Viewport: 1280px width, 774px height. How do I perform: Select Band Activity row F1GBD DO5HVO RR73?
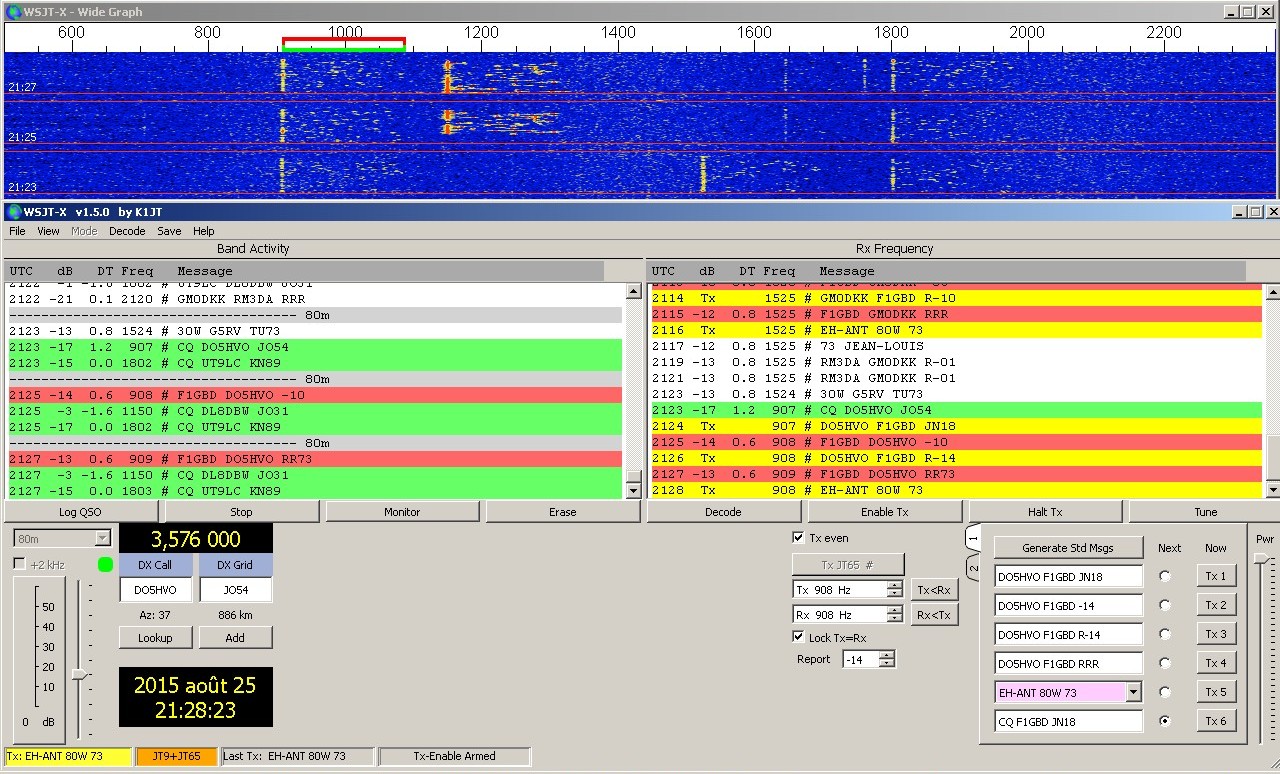pyautogui.click(x=314, y=459)
